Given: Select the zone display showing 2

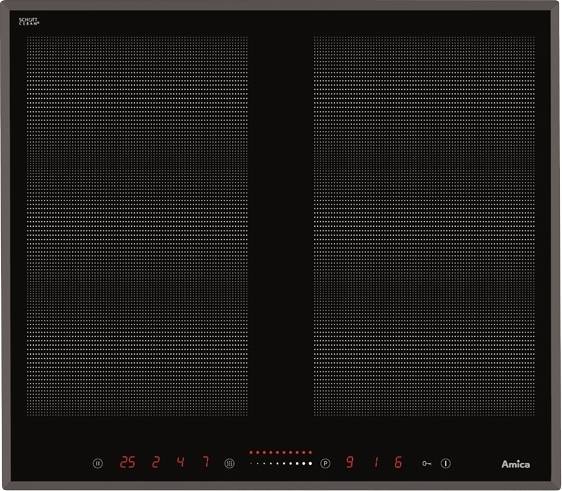Looking at the screenshot, I should tap(156, 462).
